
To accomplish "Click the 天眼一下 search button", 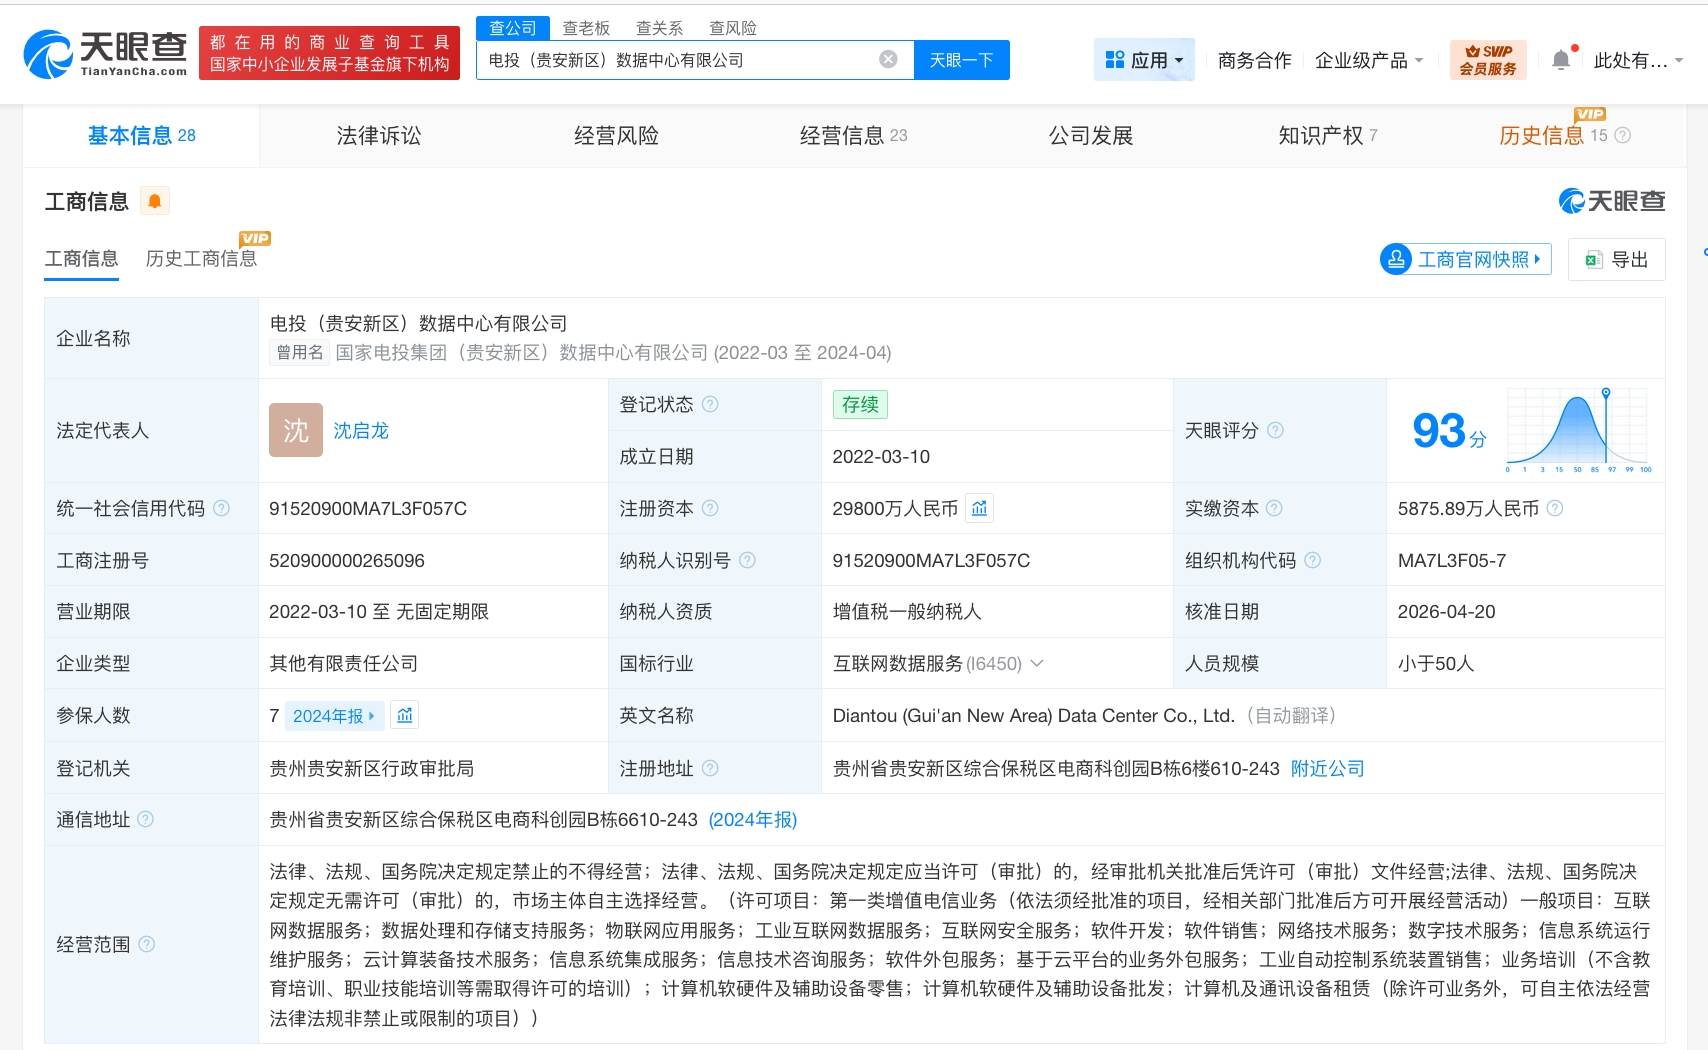I will 961,60.
